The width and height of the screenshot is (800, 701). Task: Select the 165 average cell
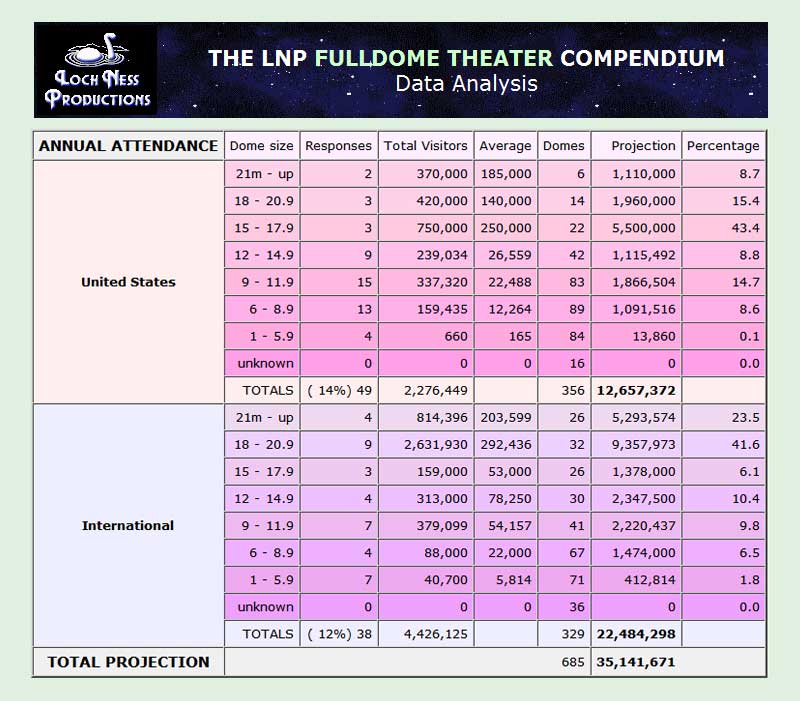[x=506, y=336]
